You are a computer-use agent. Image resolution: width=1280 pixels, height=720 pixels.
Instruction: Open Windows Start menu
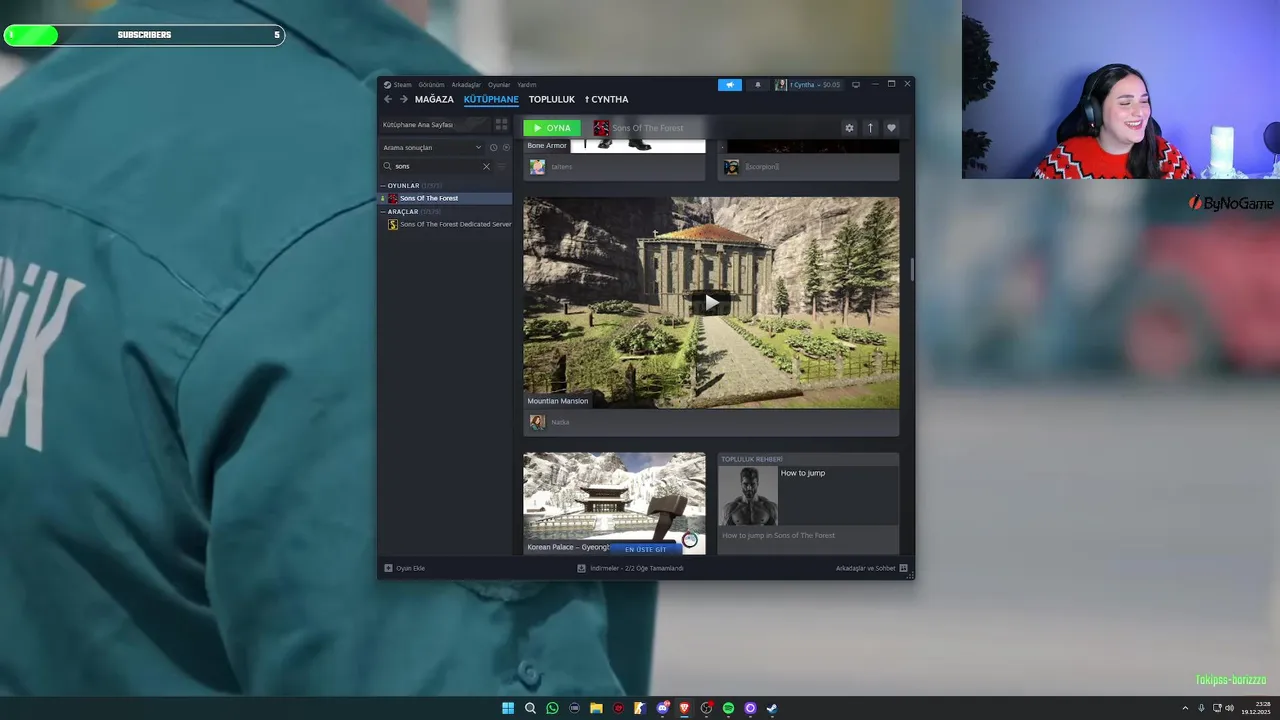pyautogui.click(x=508, y=708)
